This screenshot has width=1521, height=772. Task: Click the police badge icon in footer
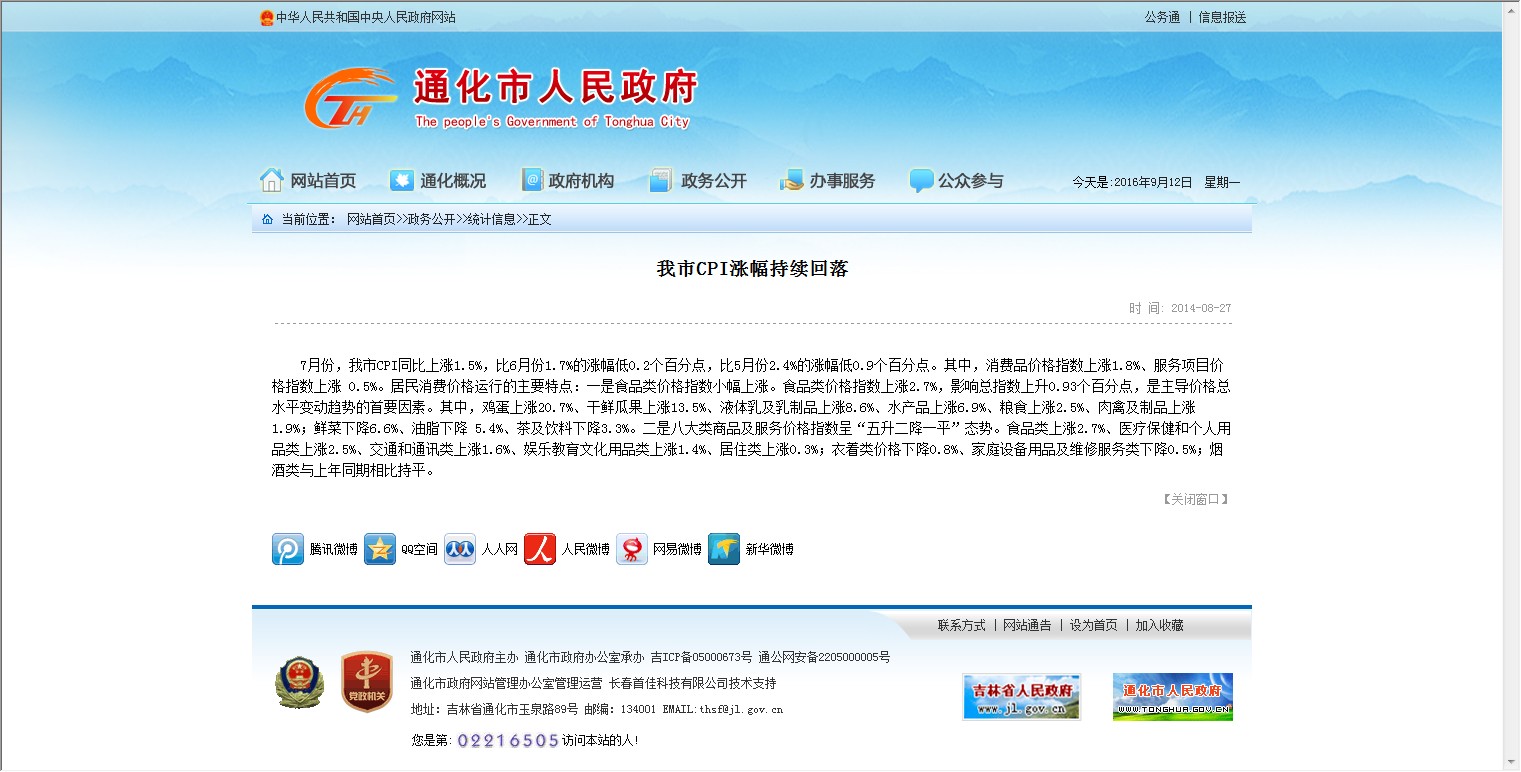click(299, 682)
